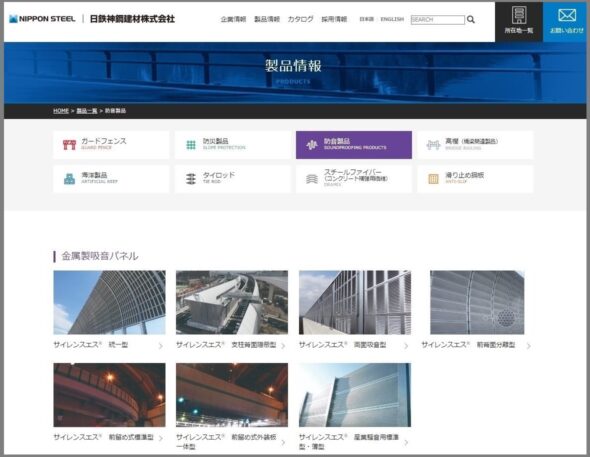Select the スチールファイバー category tile
Screen dimensions: 590x457
tap(354, 179)
